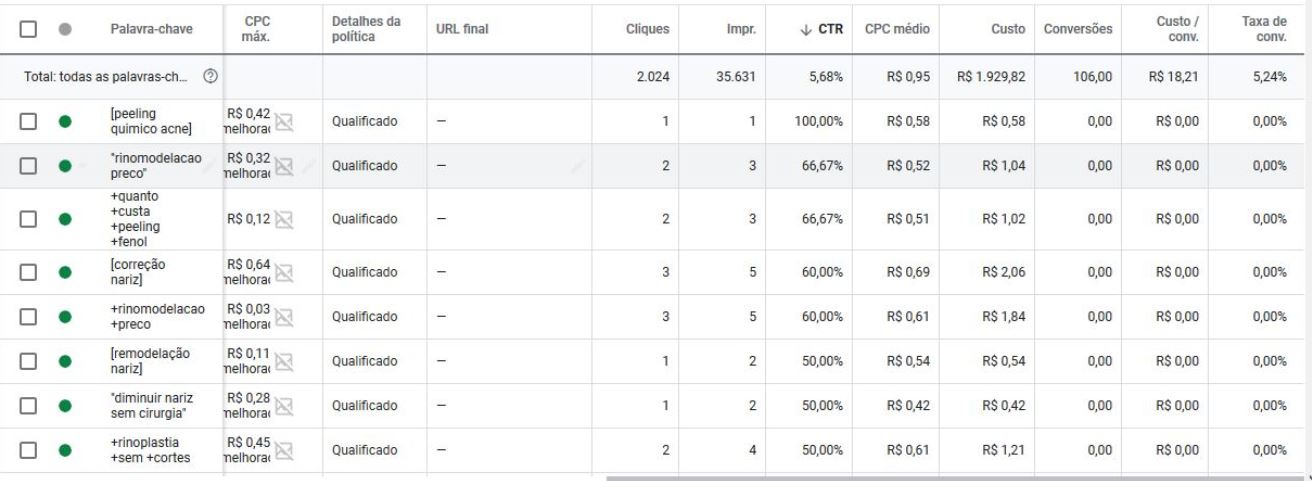
Task: Click the Conversões column header
Action: pos(1078,31)
